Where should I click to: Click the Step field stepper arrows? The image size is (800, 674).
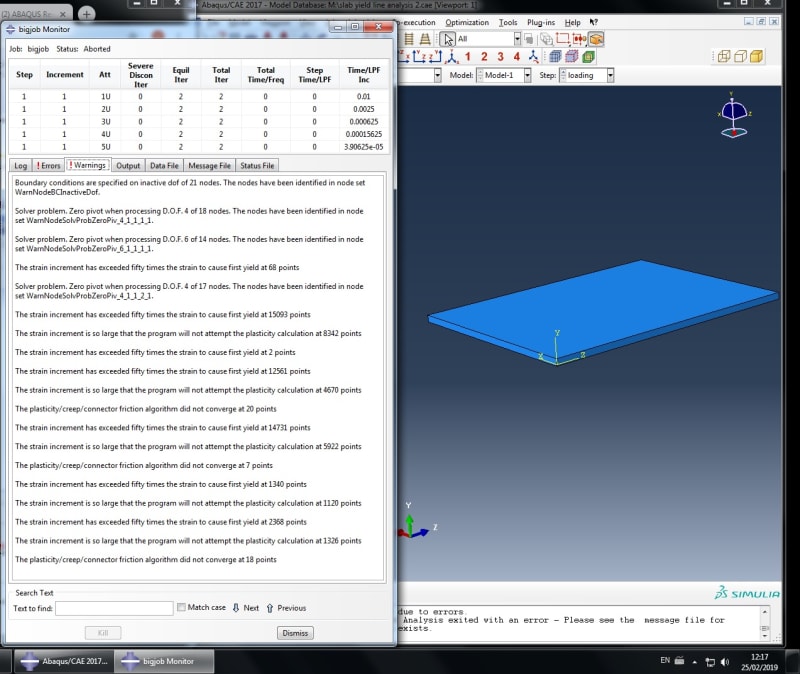pos(563,76)
